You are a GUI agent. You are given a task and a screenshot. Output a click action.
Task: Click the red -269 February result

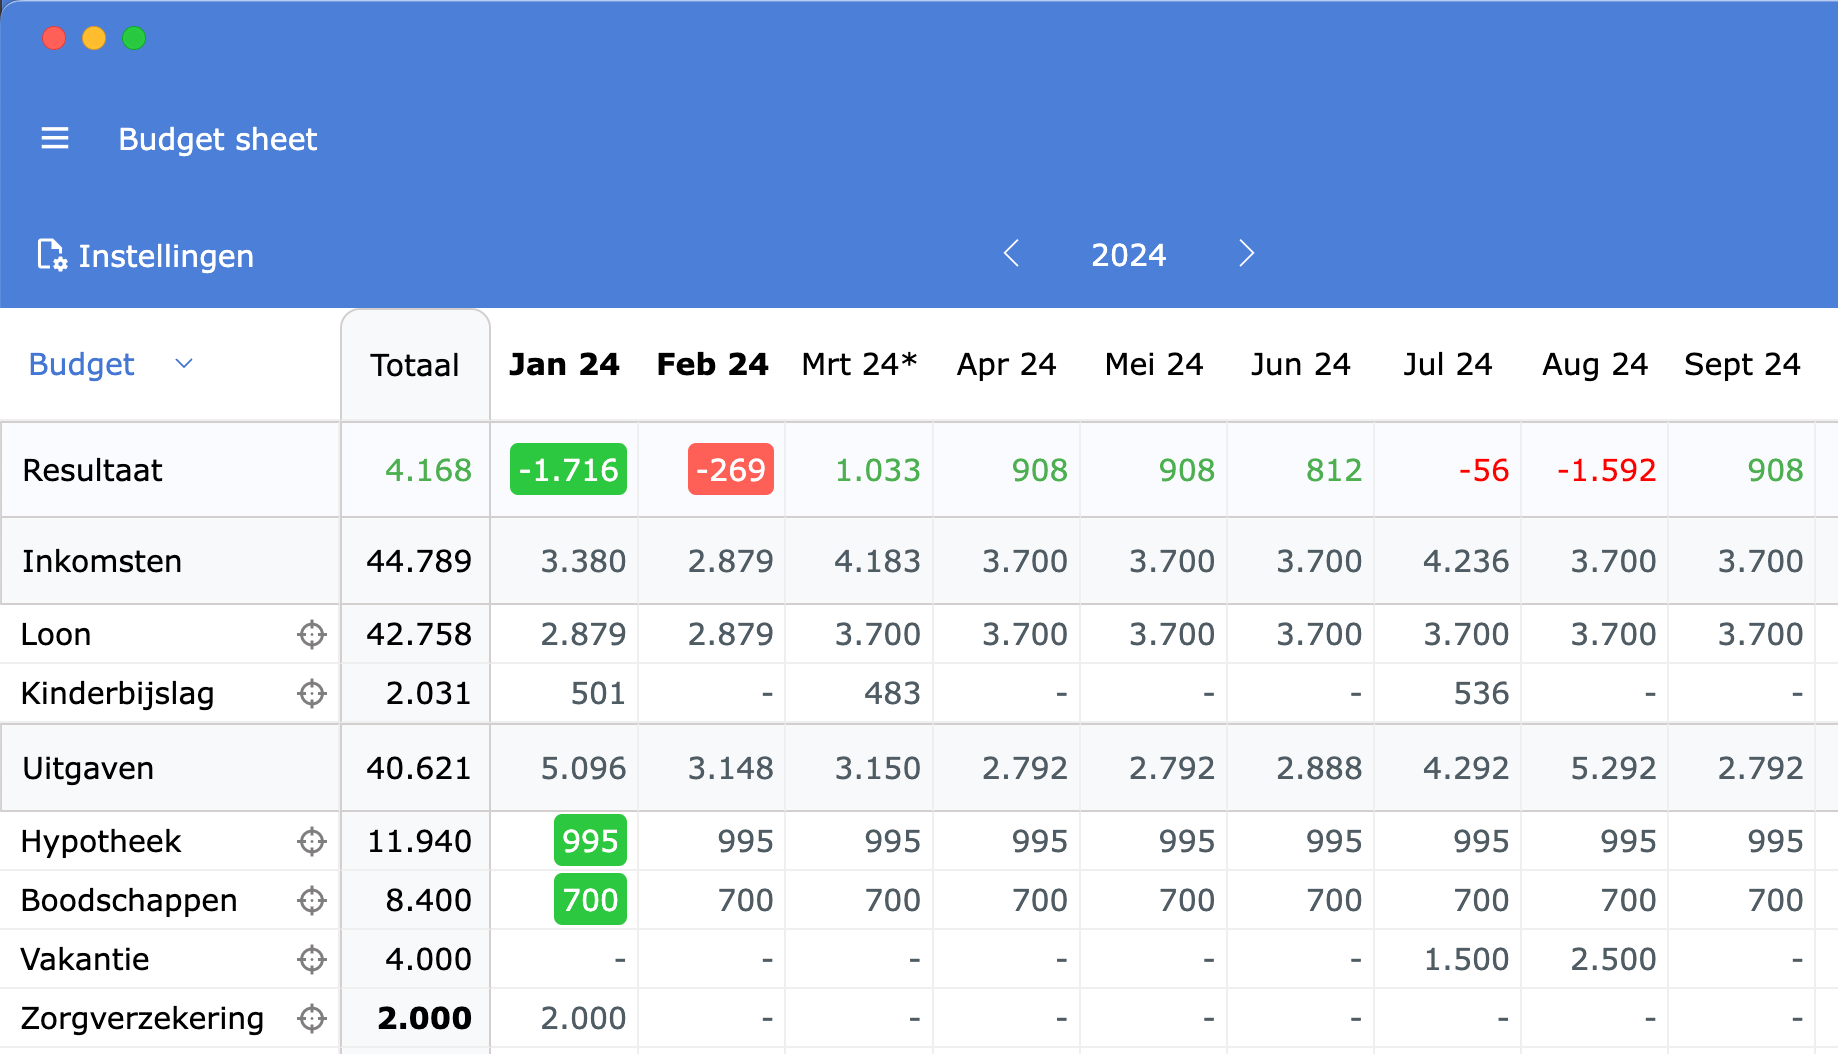pos(730,470)
